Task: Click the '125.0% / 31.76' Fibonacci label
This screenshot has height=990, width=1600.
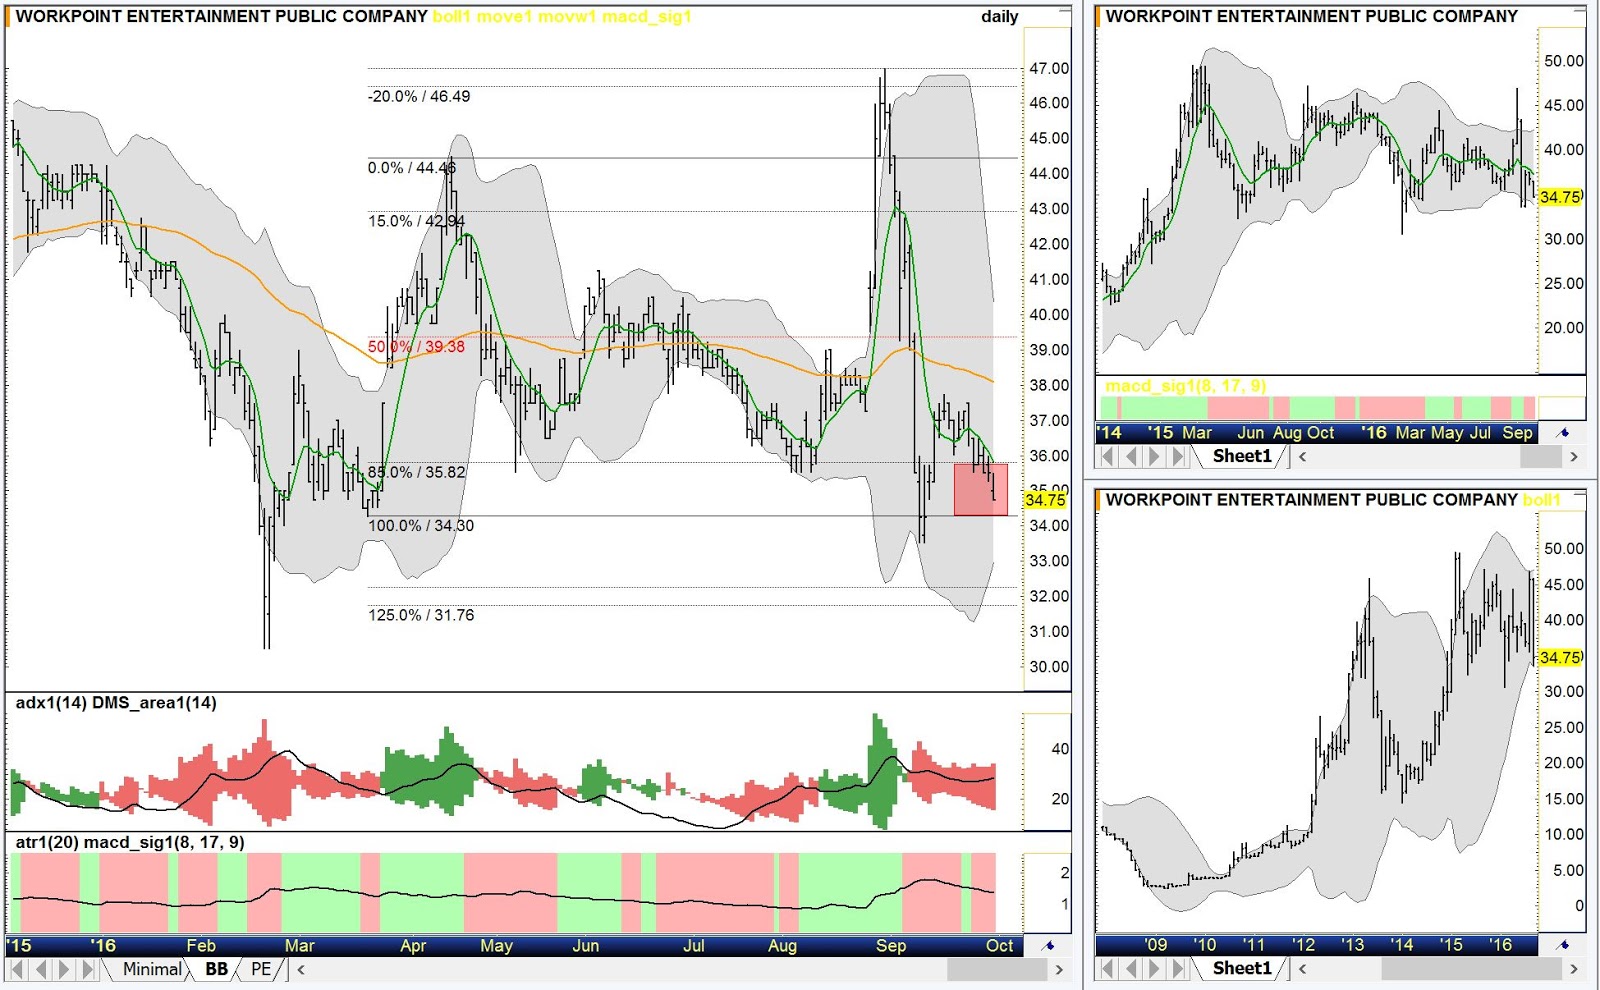Action: click(421, 615)
